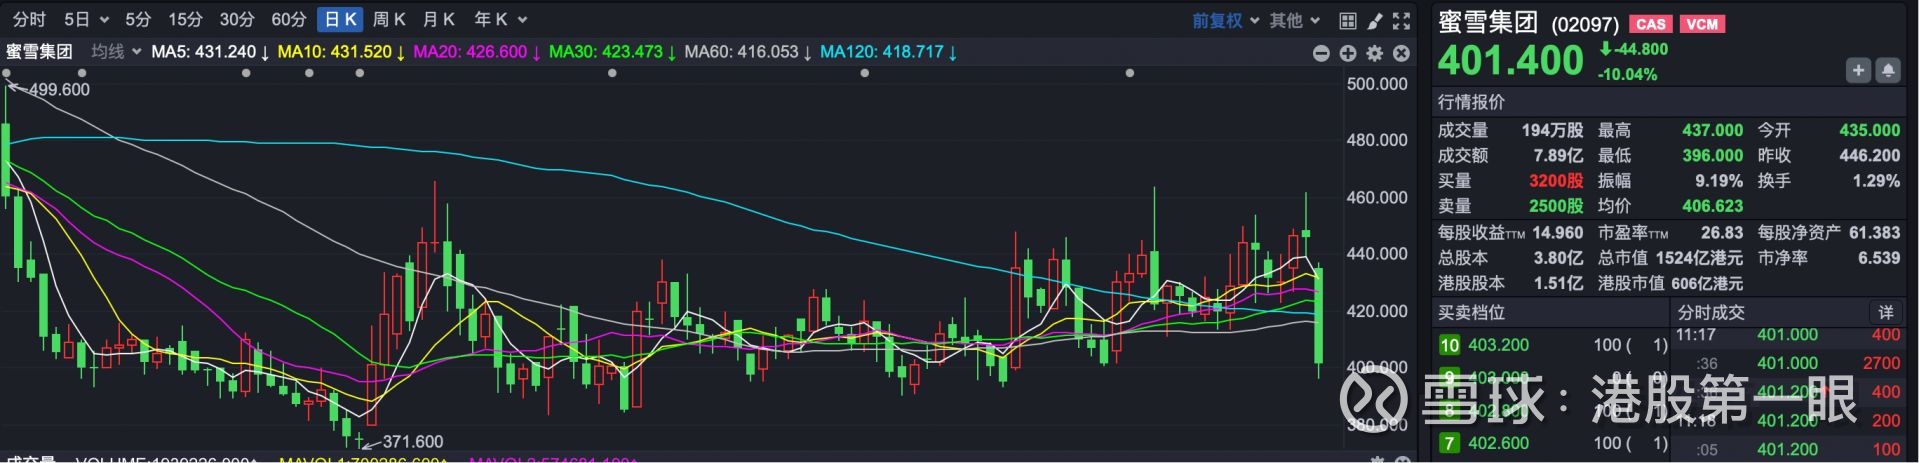Click the 成交额 7.89亿 value
Viewport: 1919px width, 463px height.
(1558, 156)
